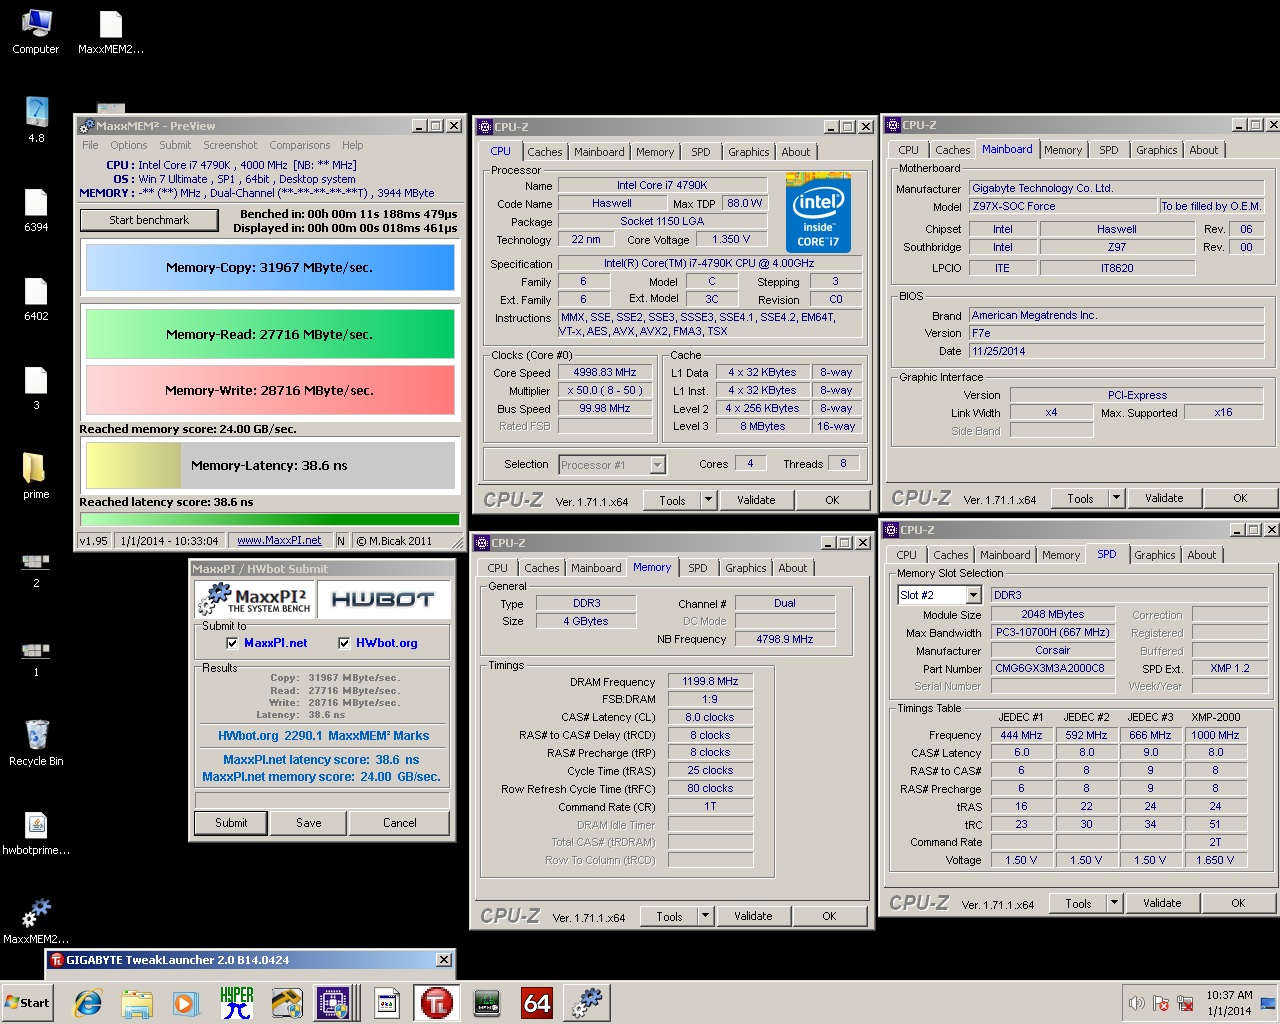Screen dimensions: 1280x1024
Task: Open the Start menu
Action: click(28, 1003)
